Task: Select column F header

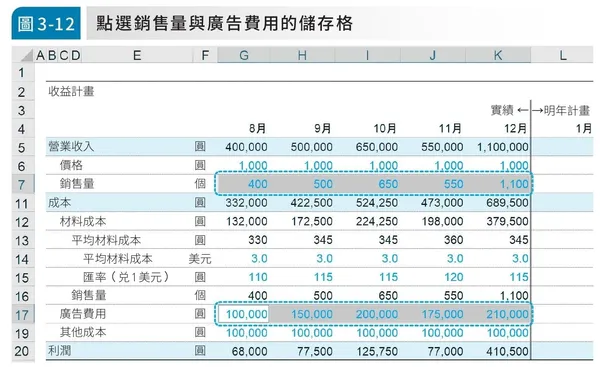Action: pos(205,55)
